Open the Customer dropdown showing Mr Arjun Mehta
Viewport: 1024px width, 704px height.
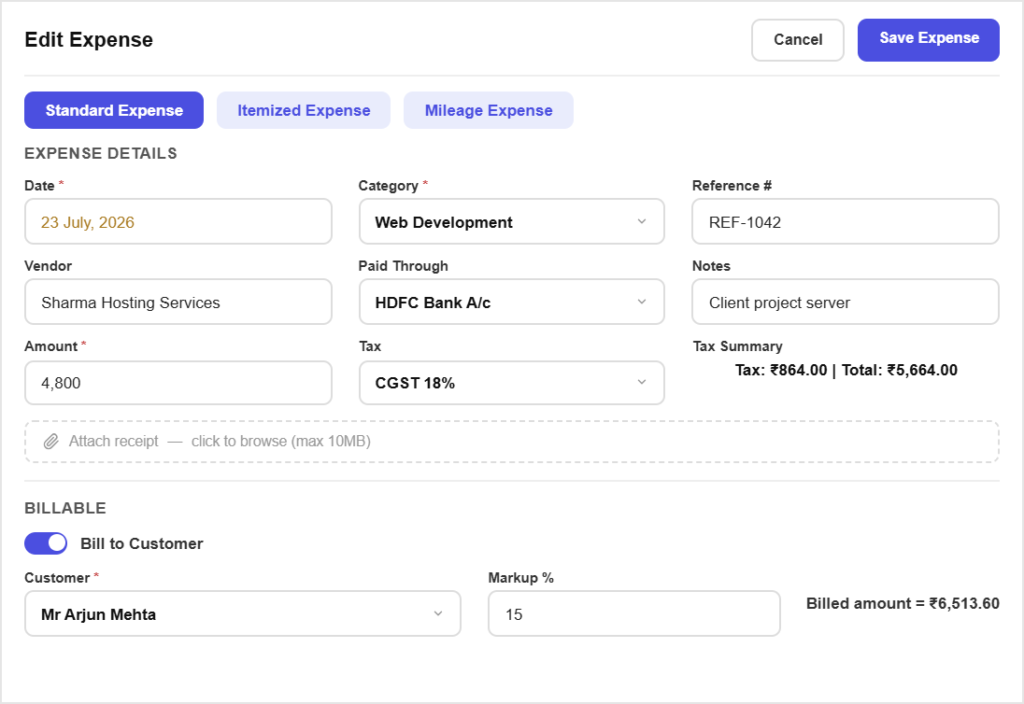242,614
